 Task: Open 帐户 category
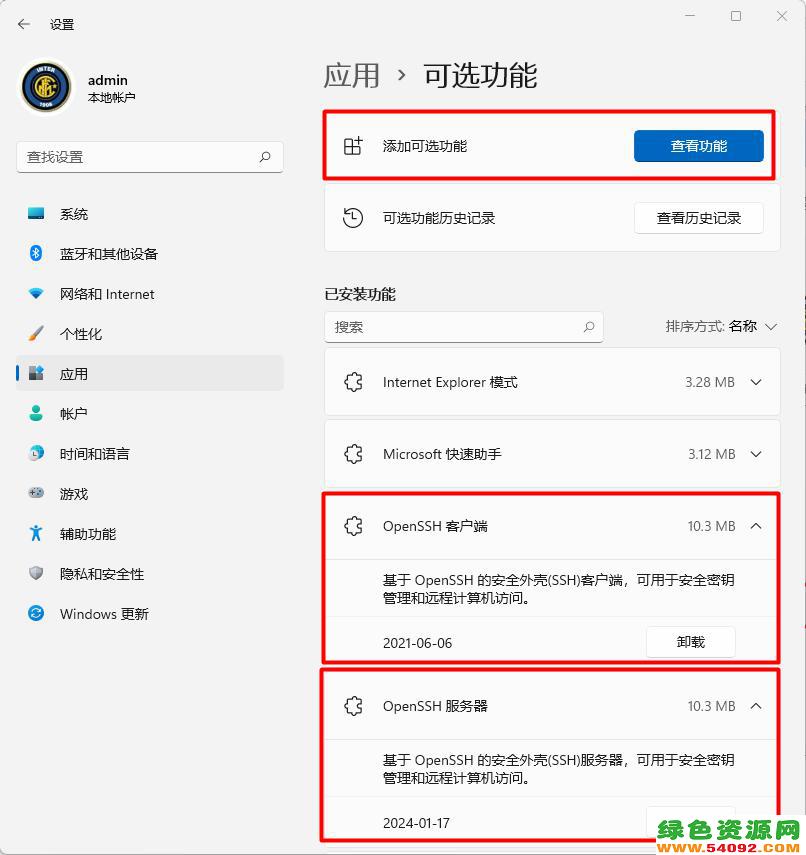150,414
